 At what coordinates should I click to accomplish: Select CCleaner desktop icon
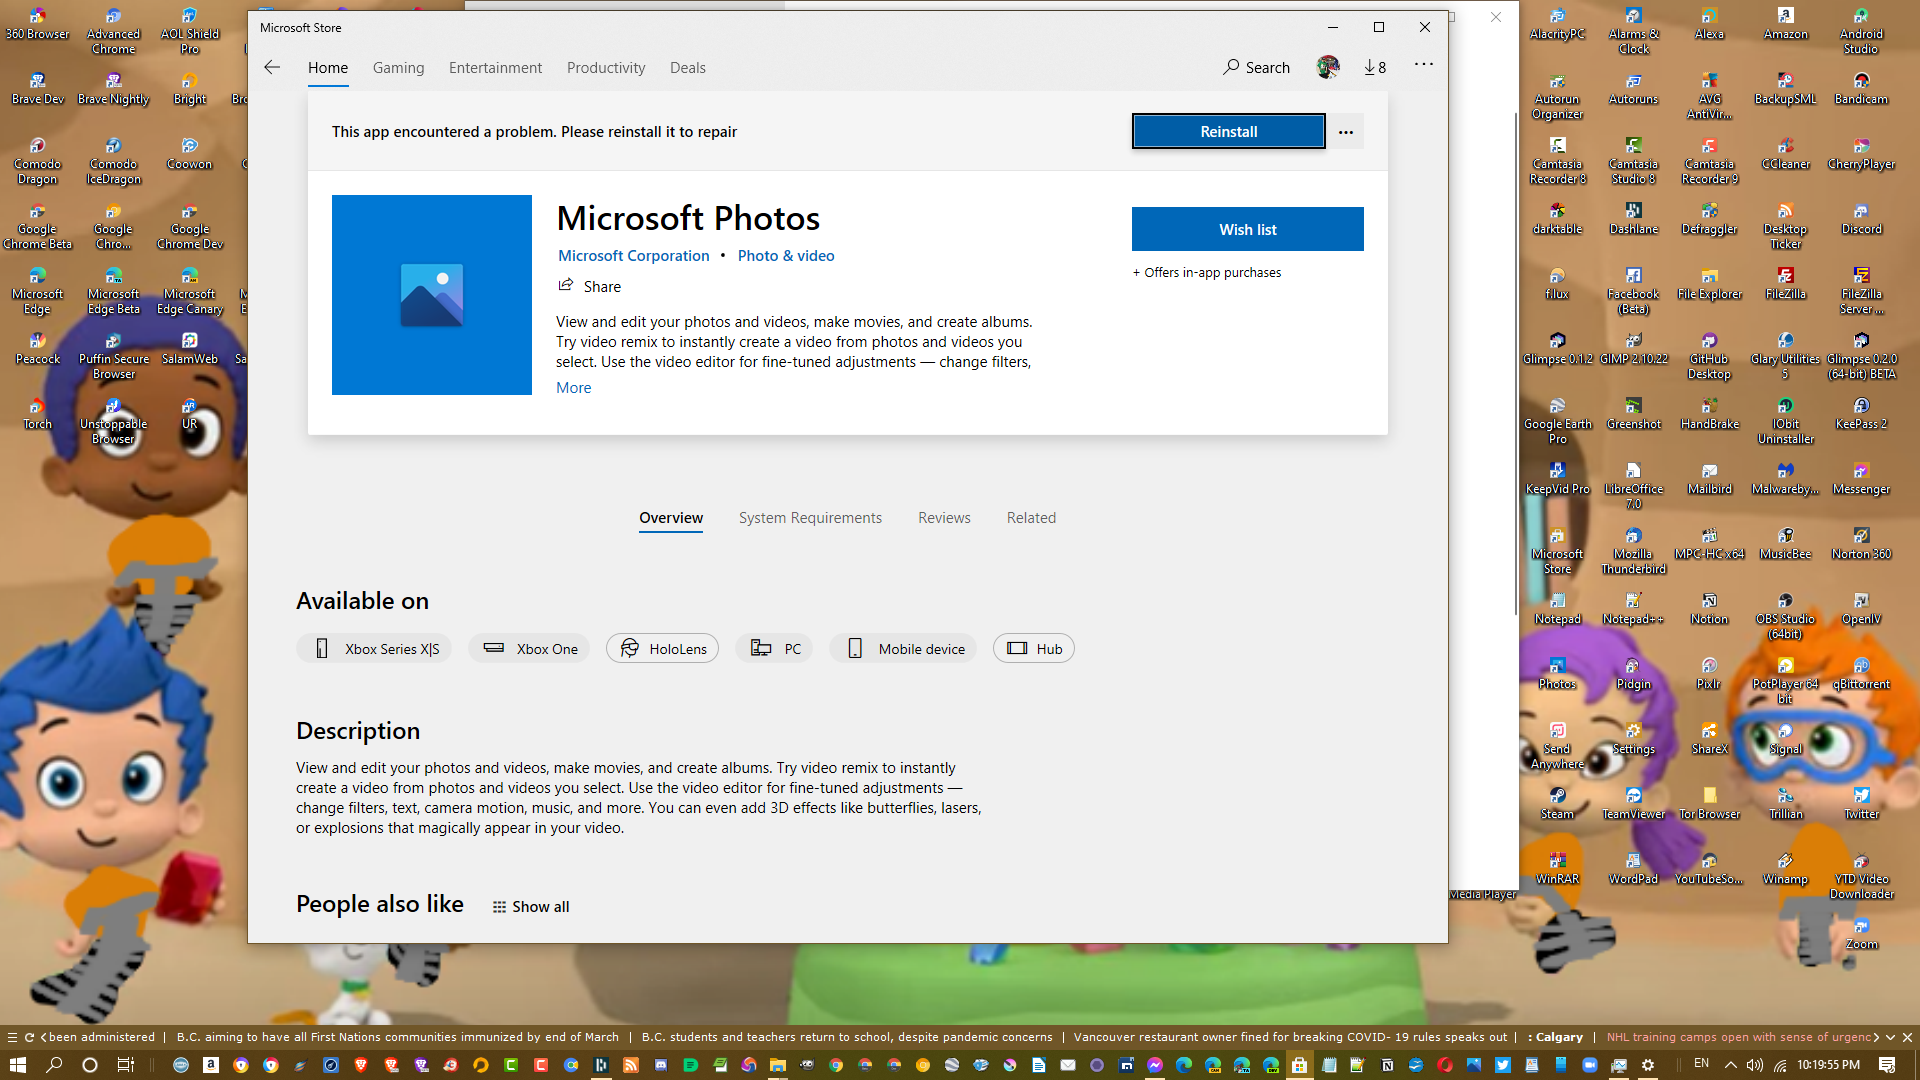[1785, 155]
